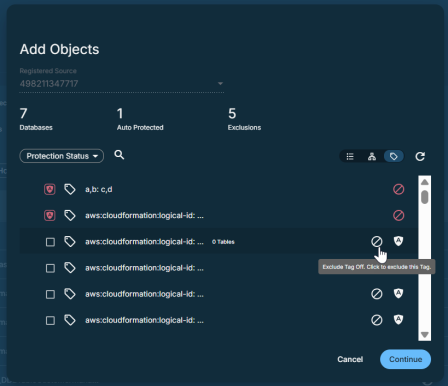The height and width of the screenshot is (386, 448).
Task: Continue with selected objects
Action: pos(405,359)
